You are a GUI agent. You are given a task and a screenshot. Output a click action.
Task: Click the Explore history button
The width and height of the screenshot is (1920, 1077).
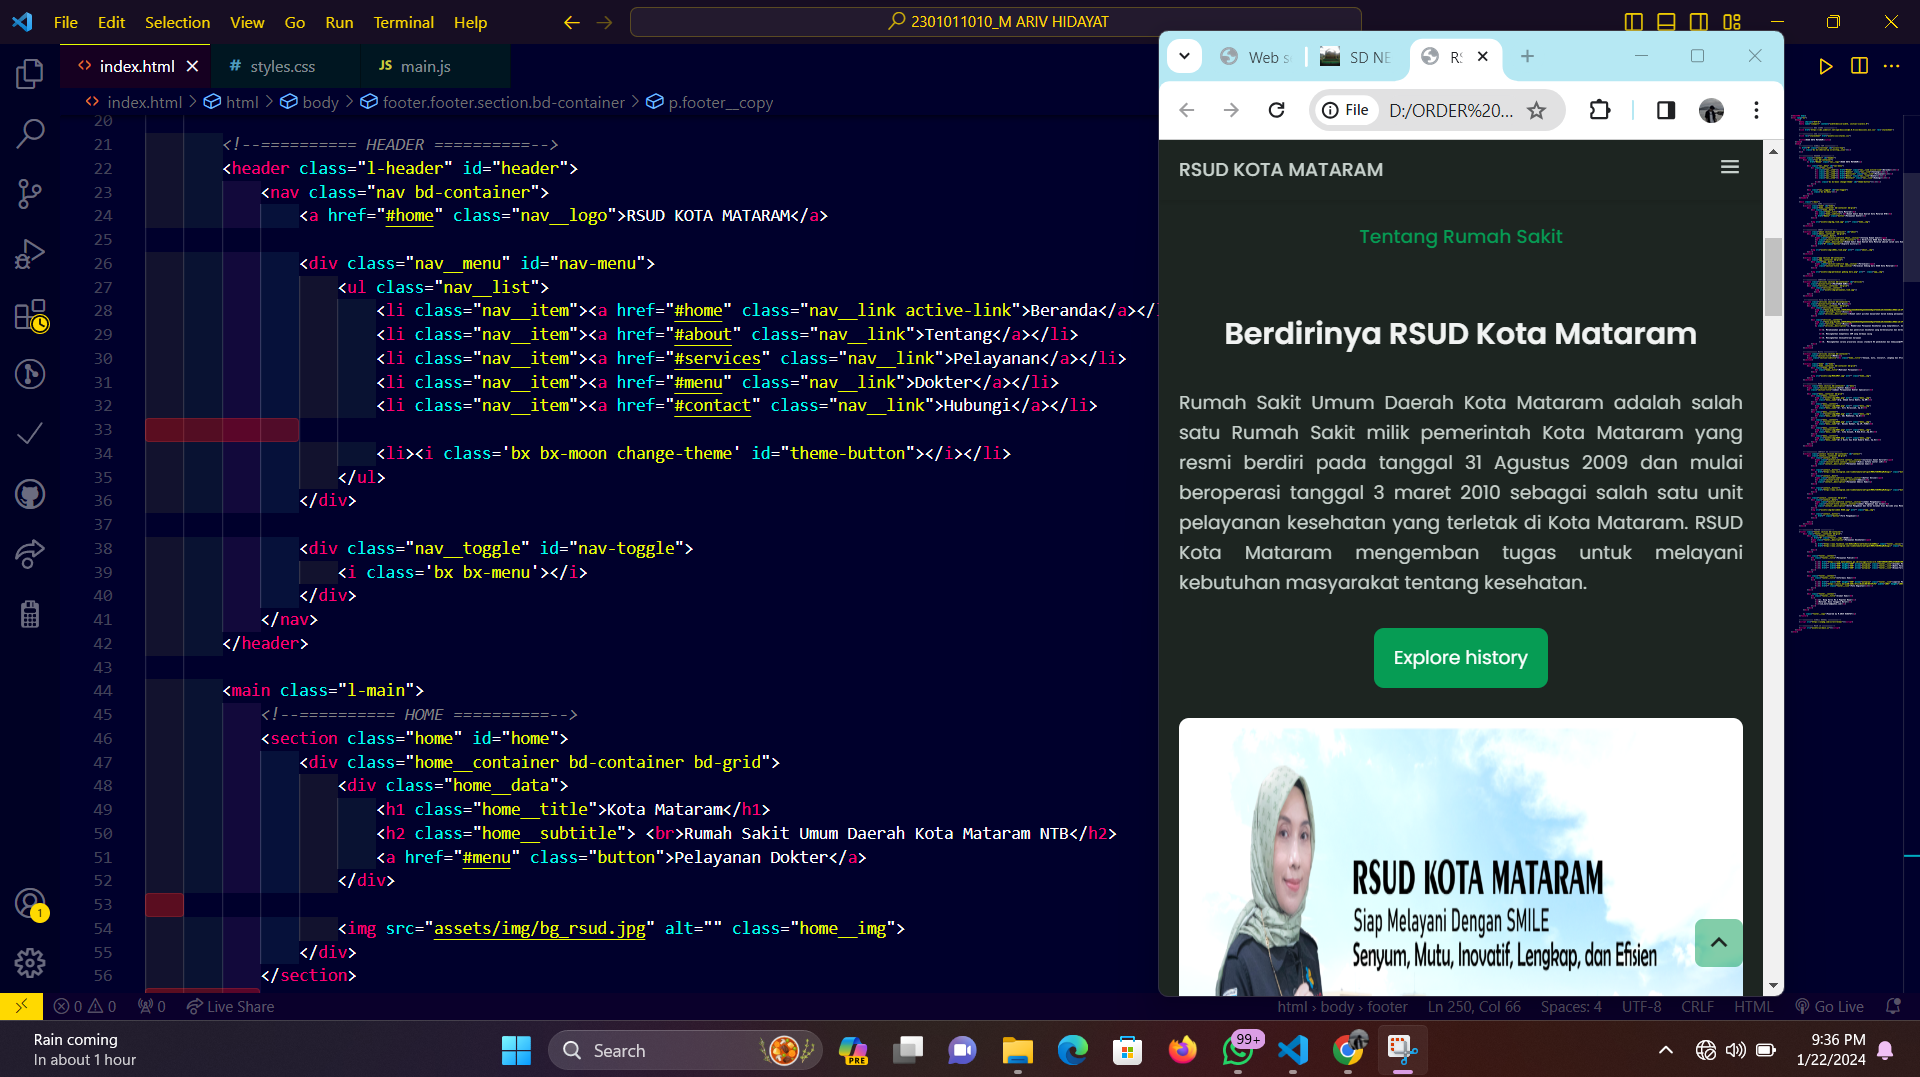click(1460, 658)
